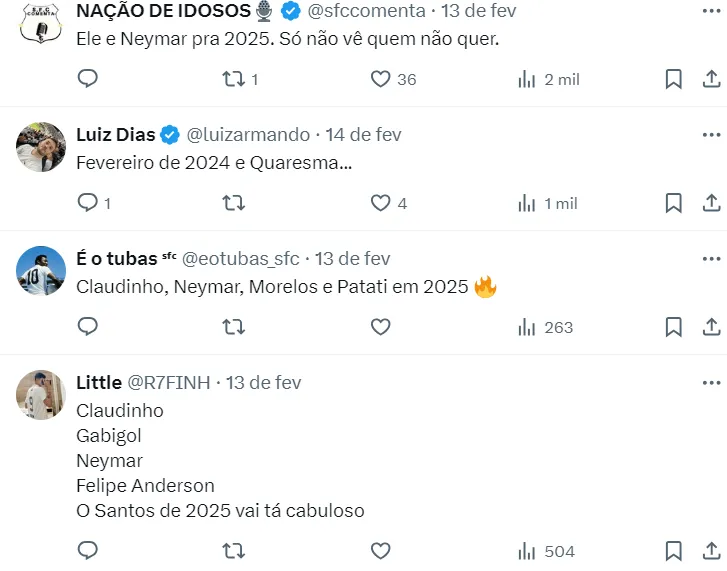Repost the É o tubas tweet
727x571 pixels.
pos(234,327)
